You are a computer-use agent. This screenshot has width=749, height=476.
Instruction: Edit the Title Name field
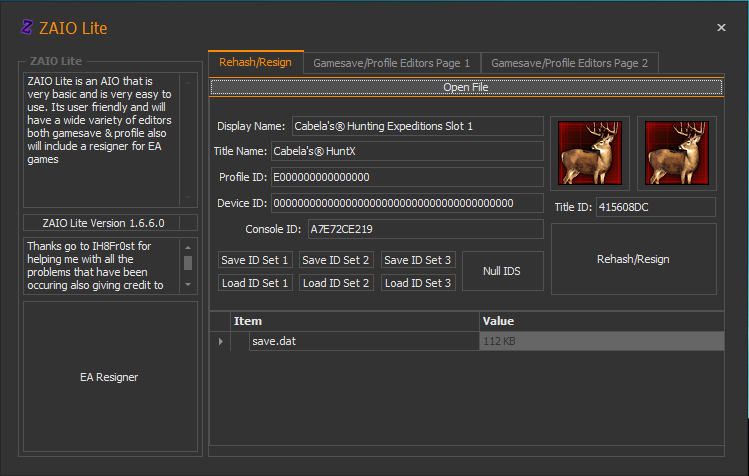(407, 151)
